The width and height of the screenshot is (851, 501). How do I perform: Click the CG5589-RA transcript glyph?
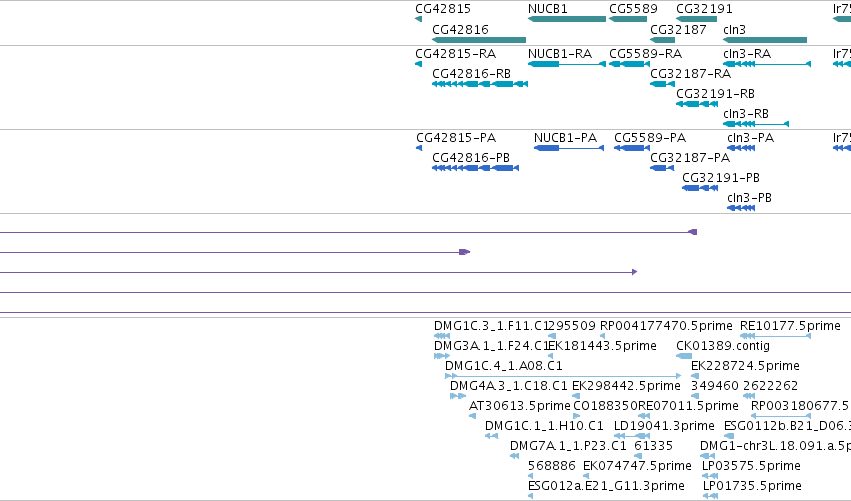tap(630, 64)
